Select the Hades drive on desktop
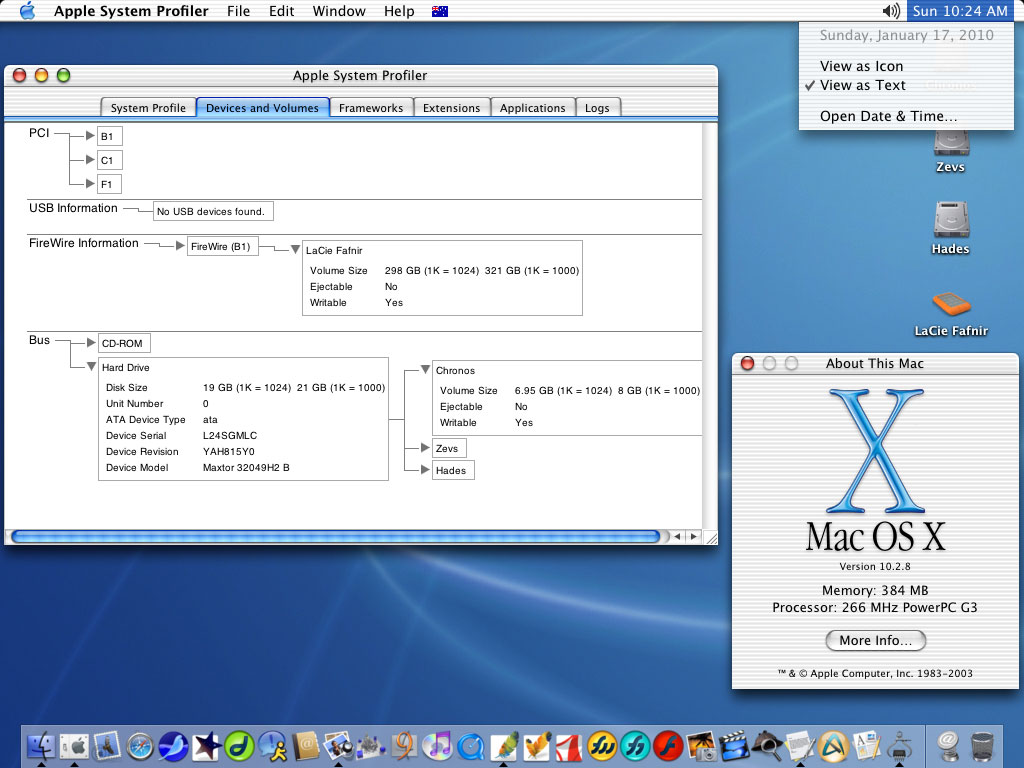Screen dimensions: 1024x768 tap(950, 227)
